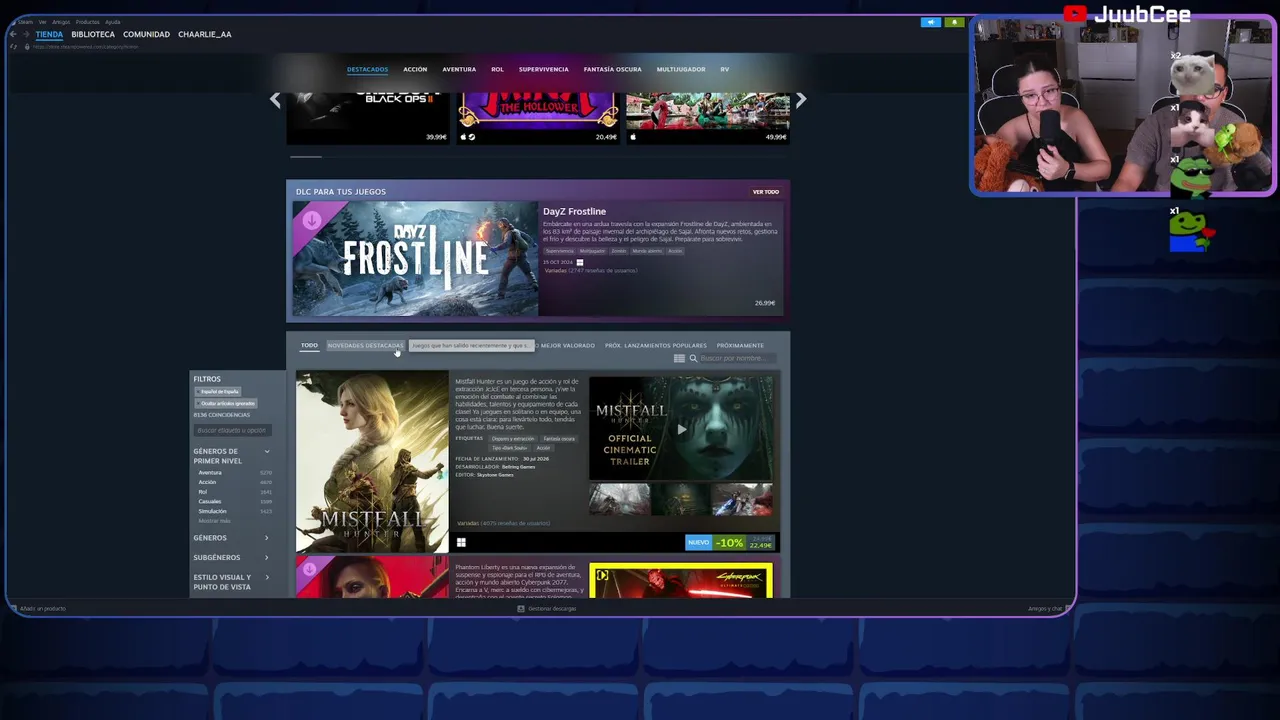Switch results to list view icon
Viewport: 1280px width, 720px height.
[x=679, y=358]
